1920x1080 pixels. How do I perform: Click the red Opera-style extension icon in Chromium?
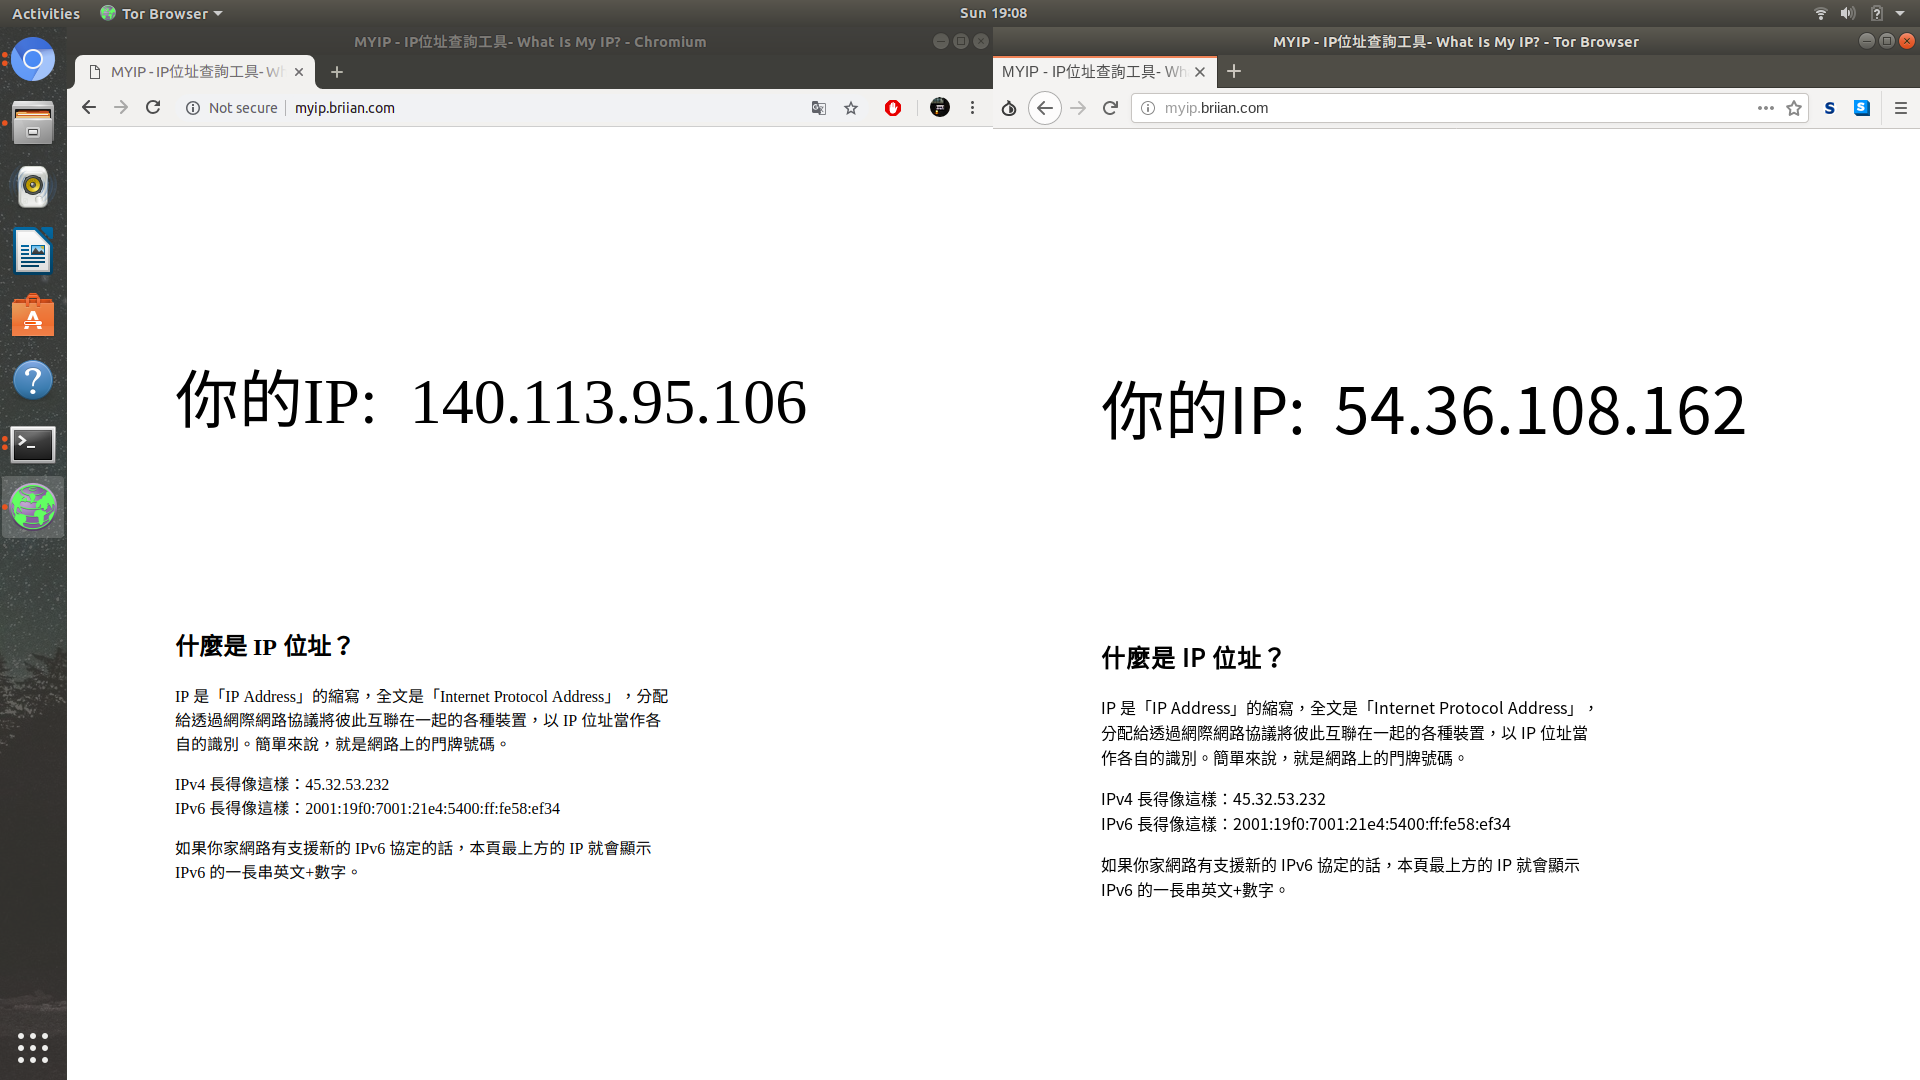(x=893, y=108)
